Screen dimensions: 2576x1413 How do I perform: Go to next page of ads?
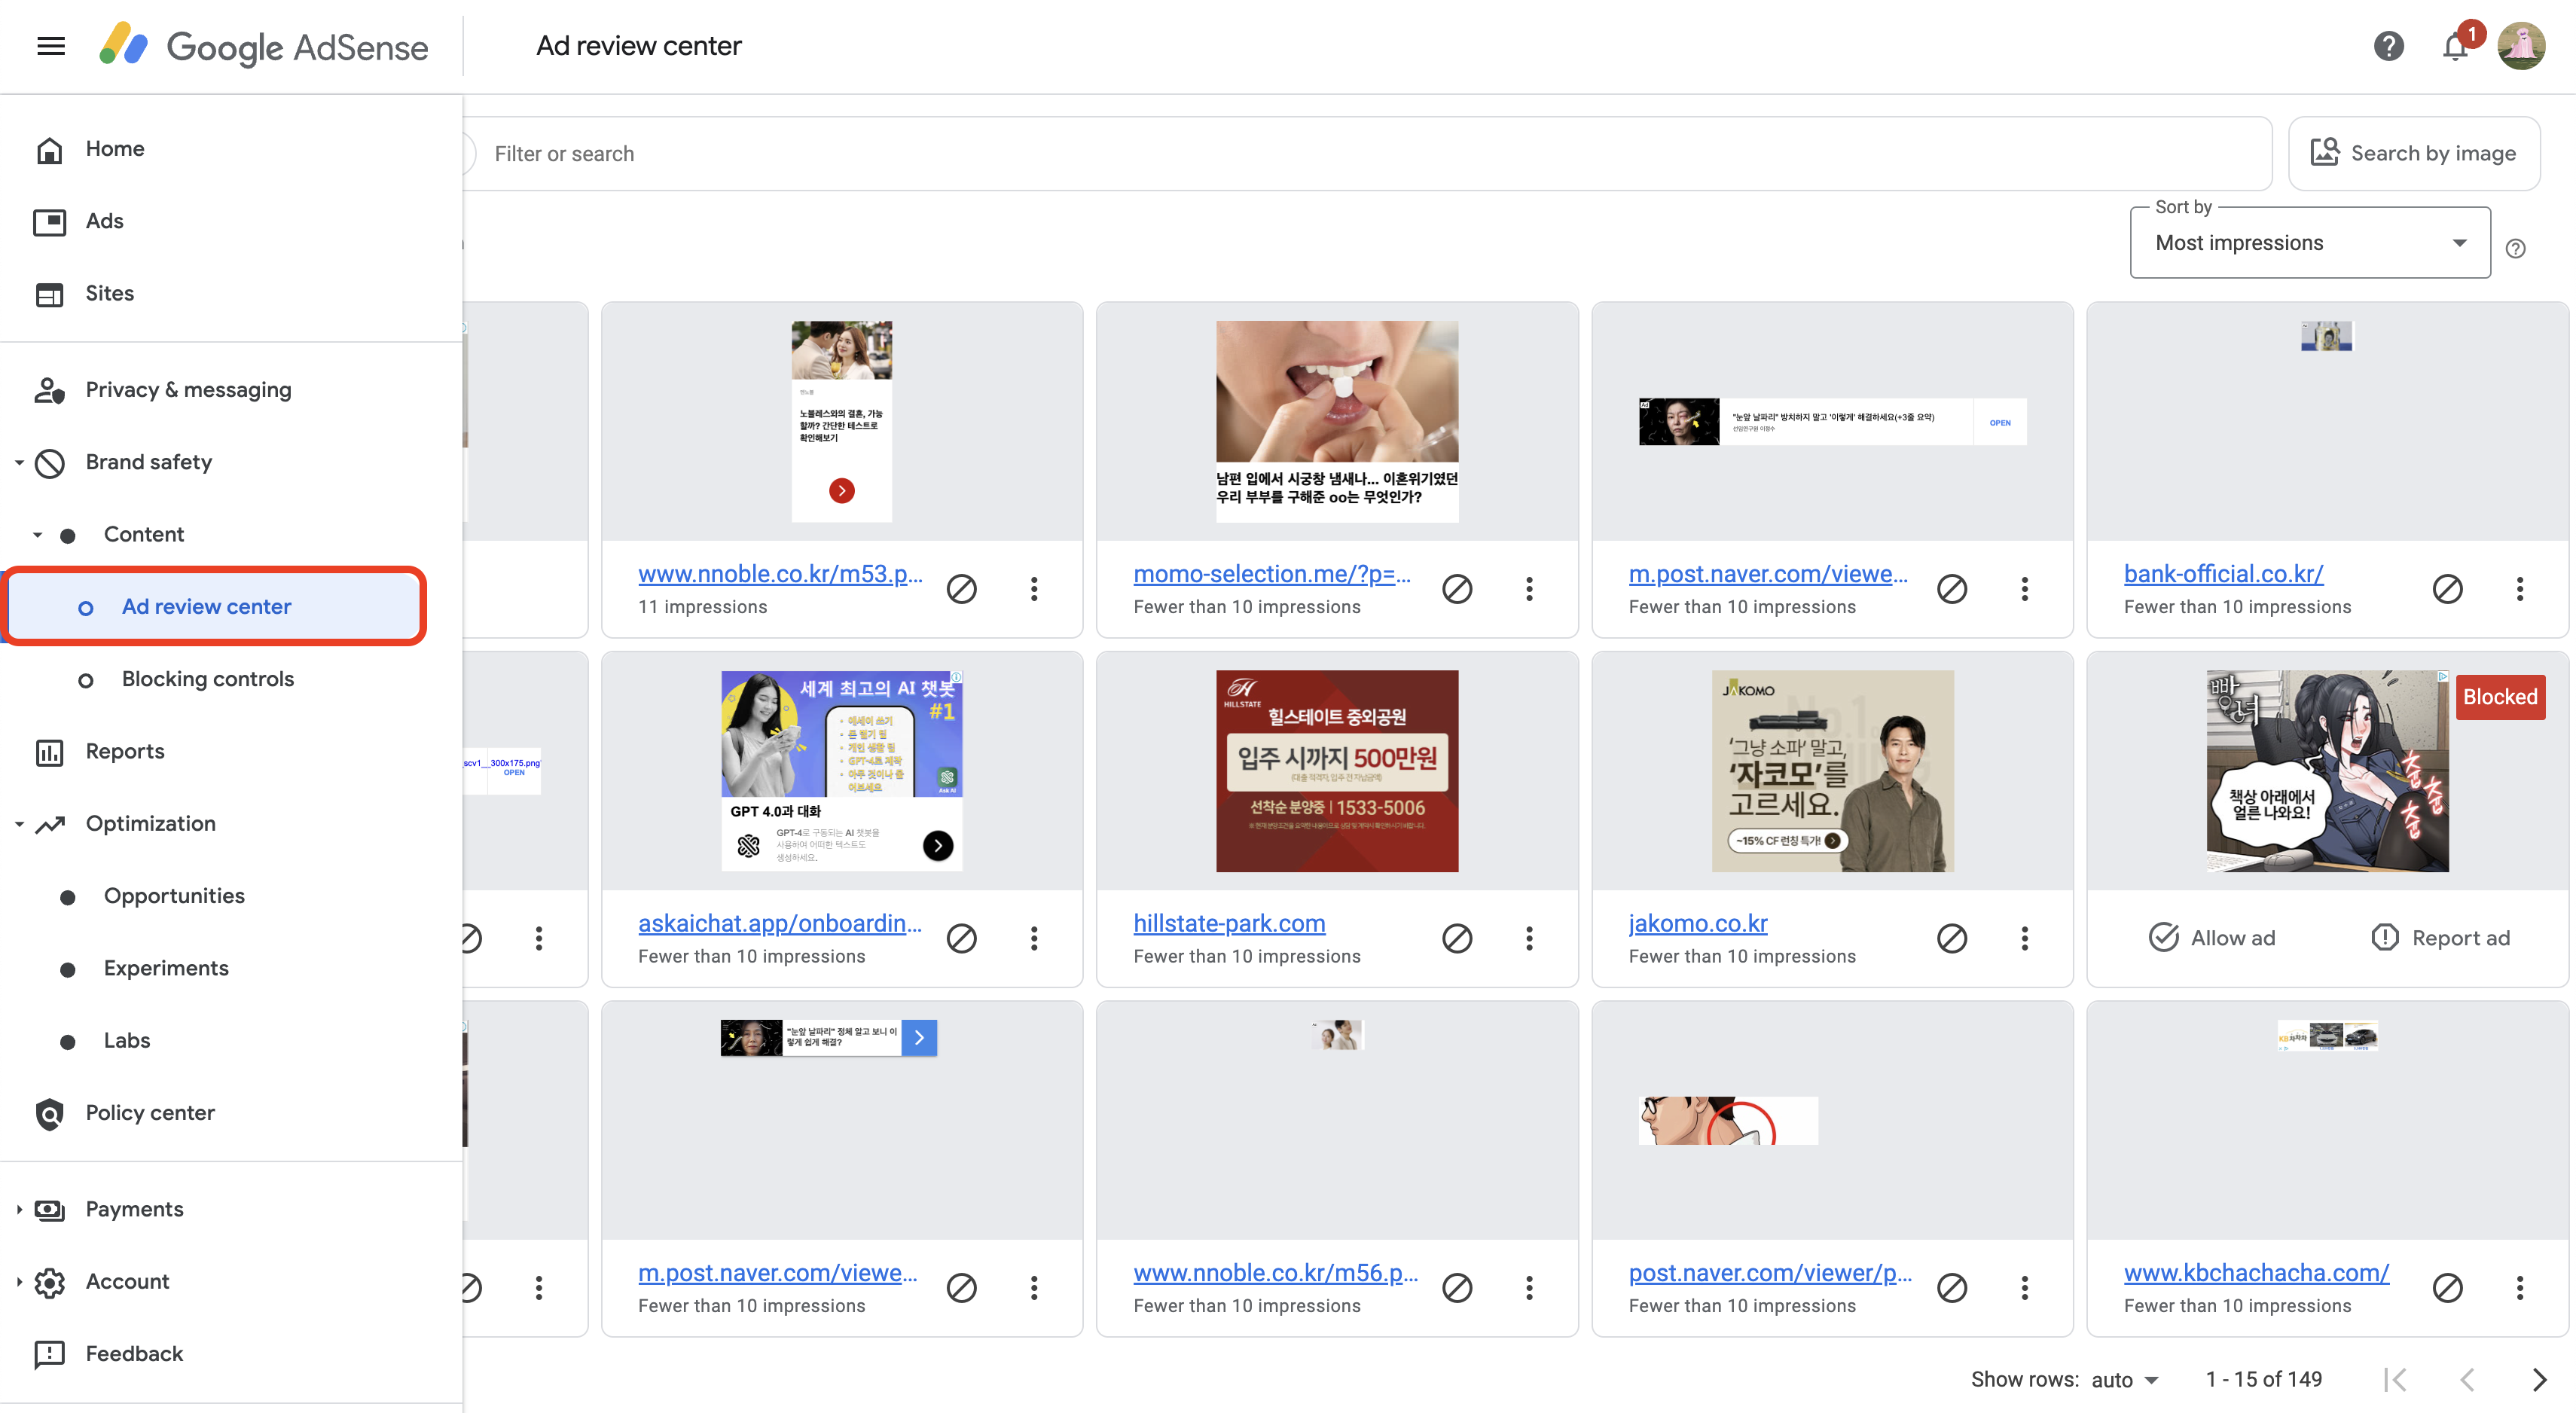(x=2539, y=1380)
